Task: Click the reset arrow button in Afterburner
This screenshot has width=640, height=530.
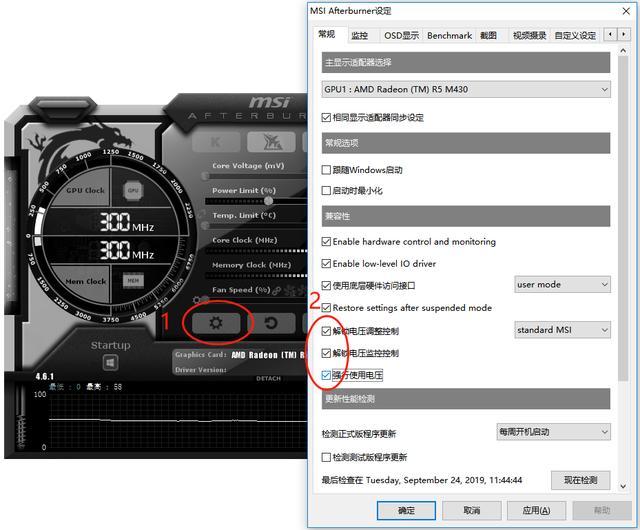Action: coord(271,323)
